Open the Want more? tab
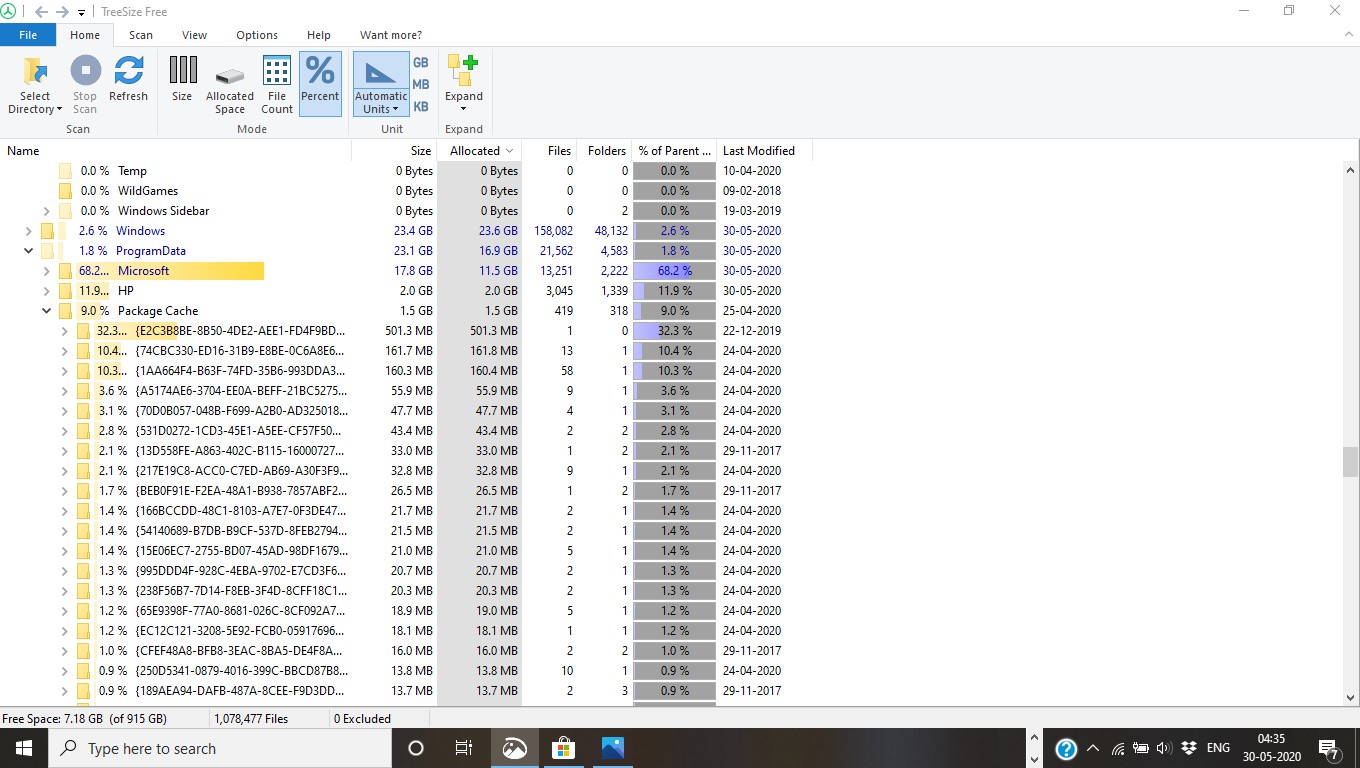 391,35
